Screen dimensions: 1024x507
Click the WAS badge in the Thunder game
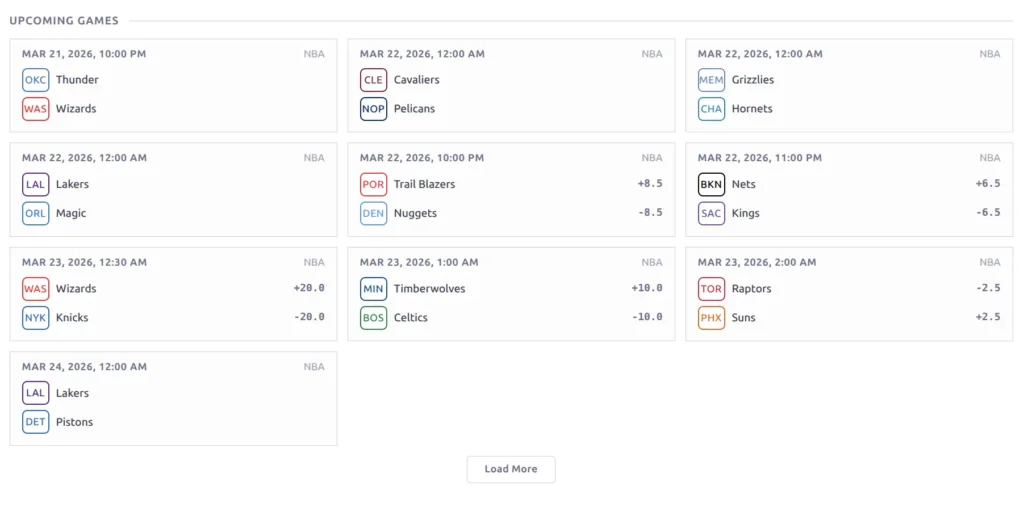(35, 108)
